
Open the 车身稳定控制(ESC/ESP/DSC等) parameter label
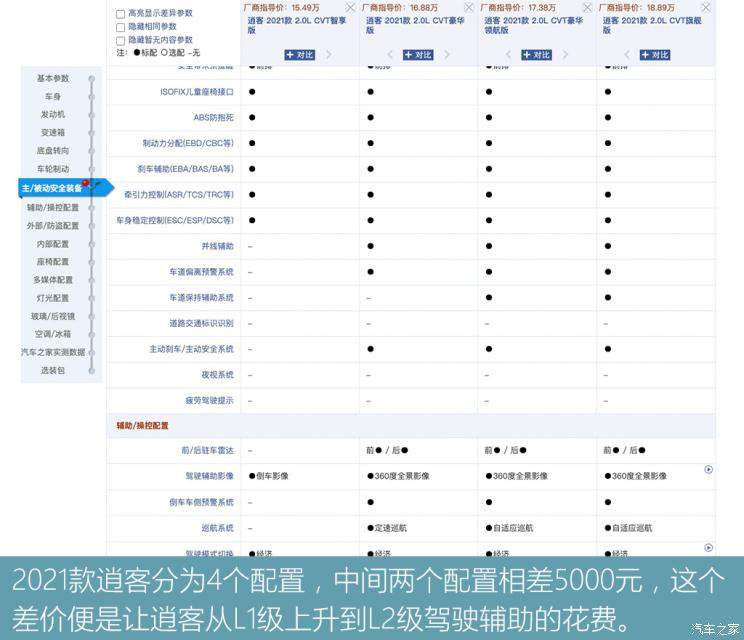pos(175,220)
